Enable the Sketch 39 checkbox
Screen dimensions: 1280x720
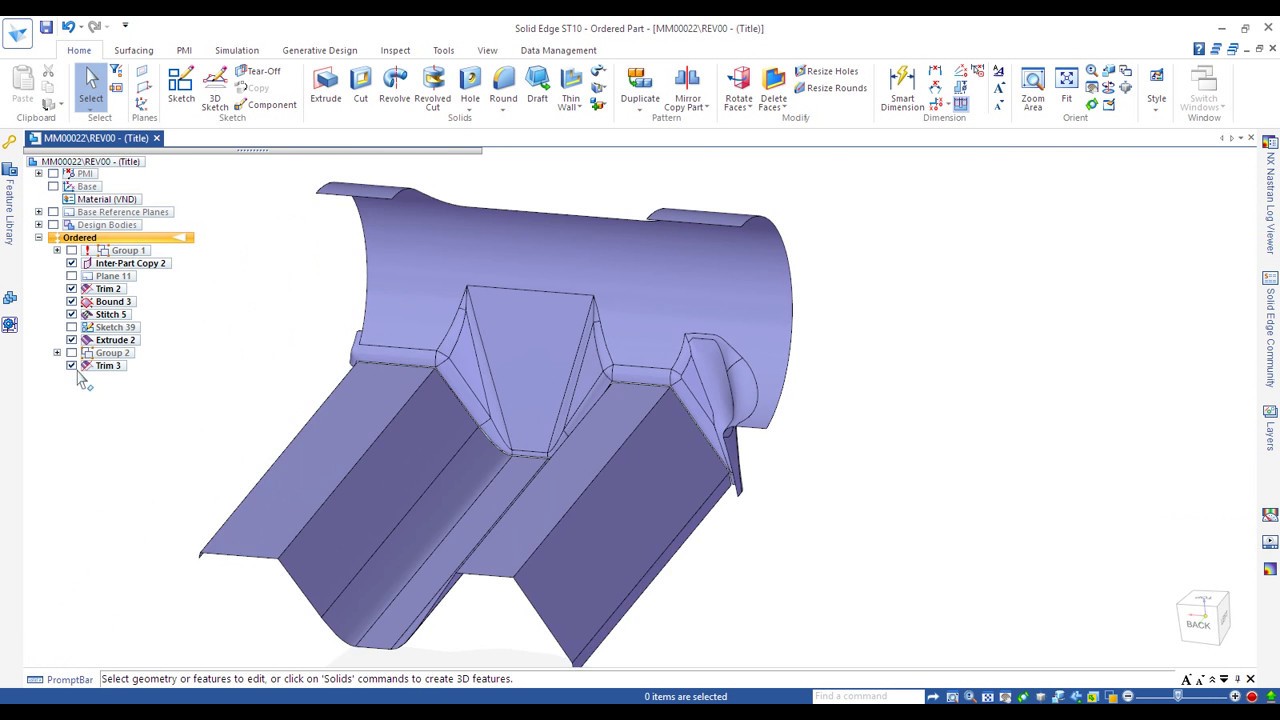pyautogui.click(x=71, y=327)
